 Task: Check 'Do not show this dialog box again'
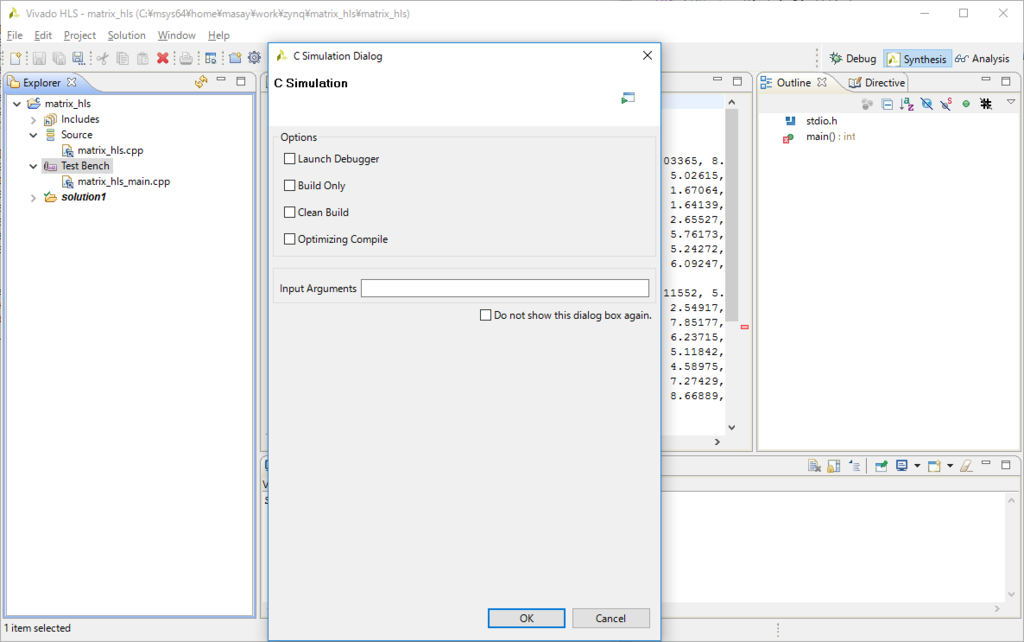coord(485,315)
